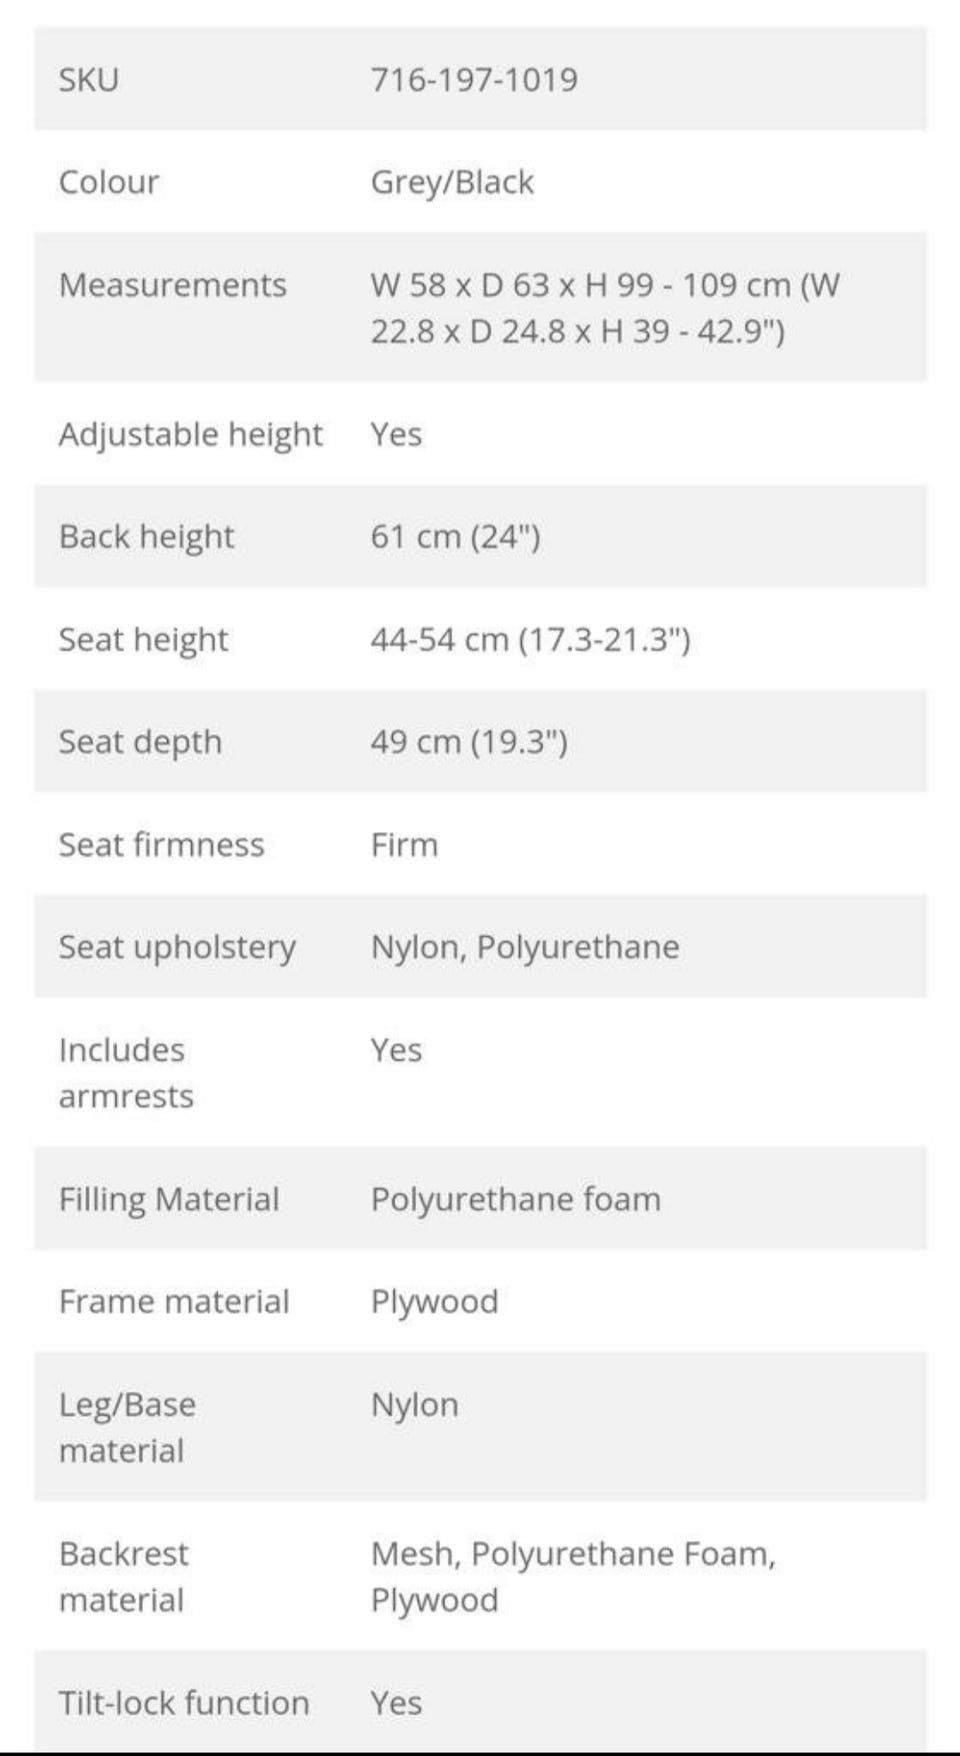Click the SKU number 716-197-1019
Viewport: 960px width, 1756px height.
click(474, 79)
